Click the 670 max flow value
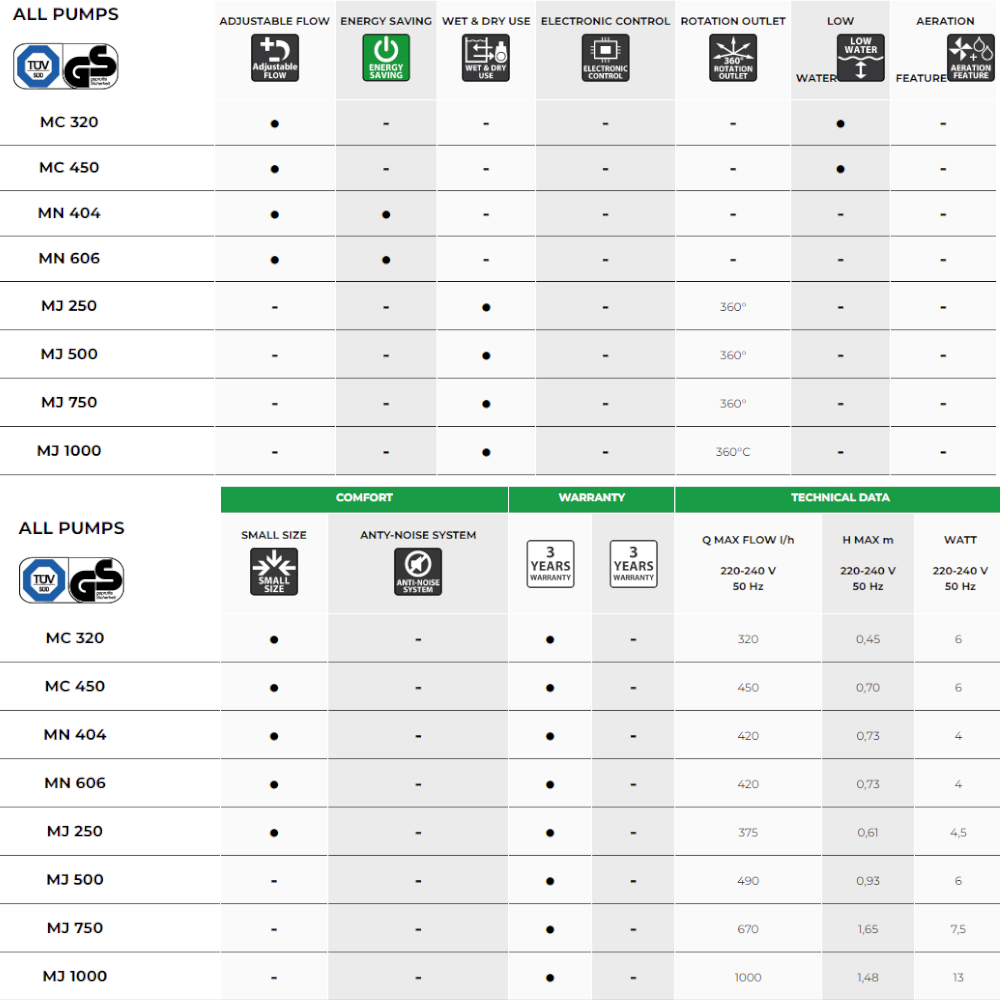This screenshot has height=1000, width=1000. click(x=748, y=929)
